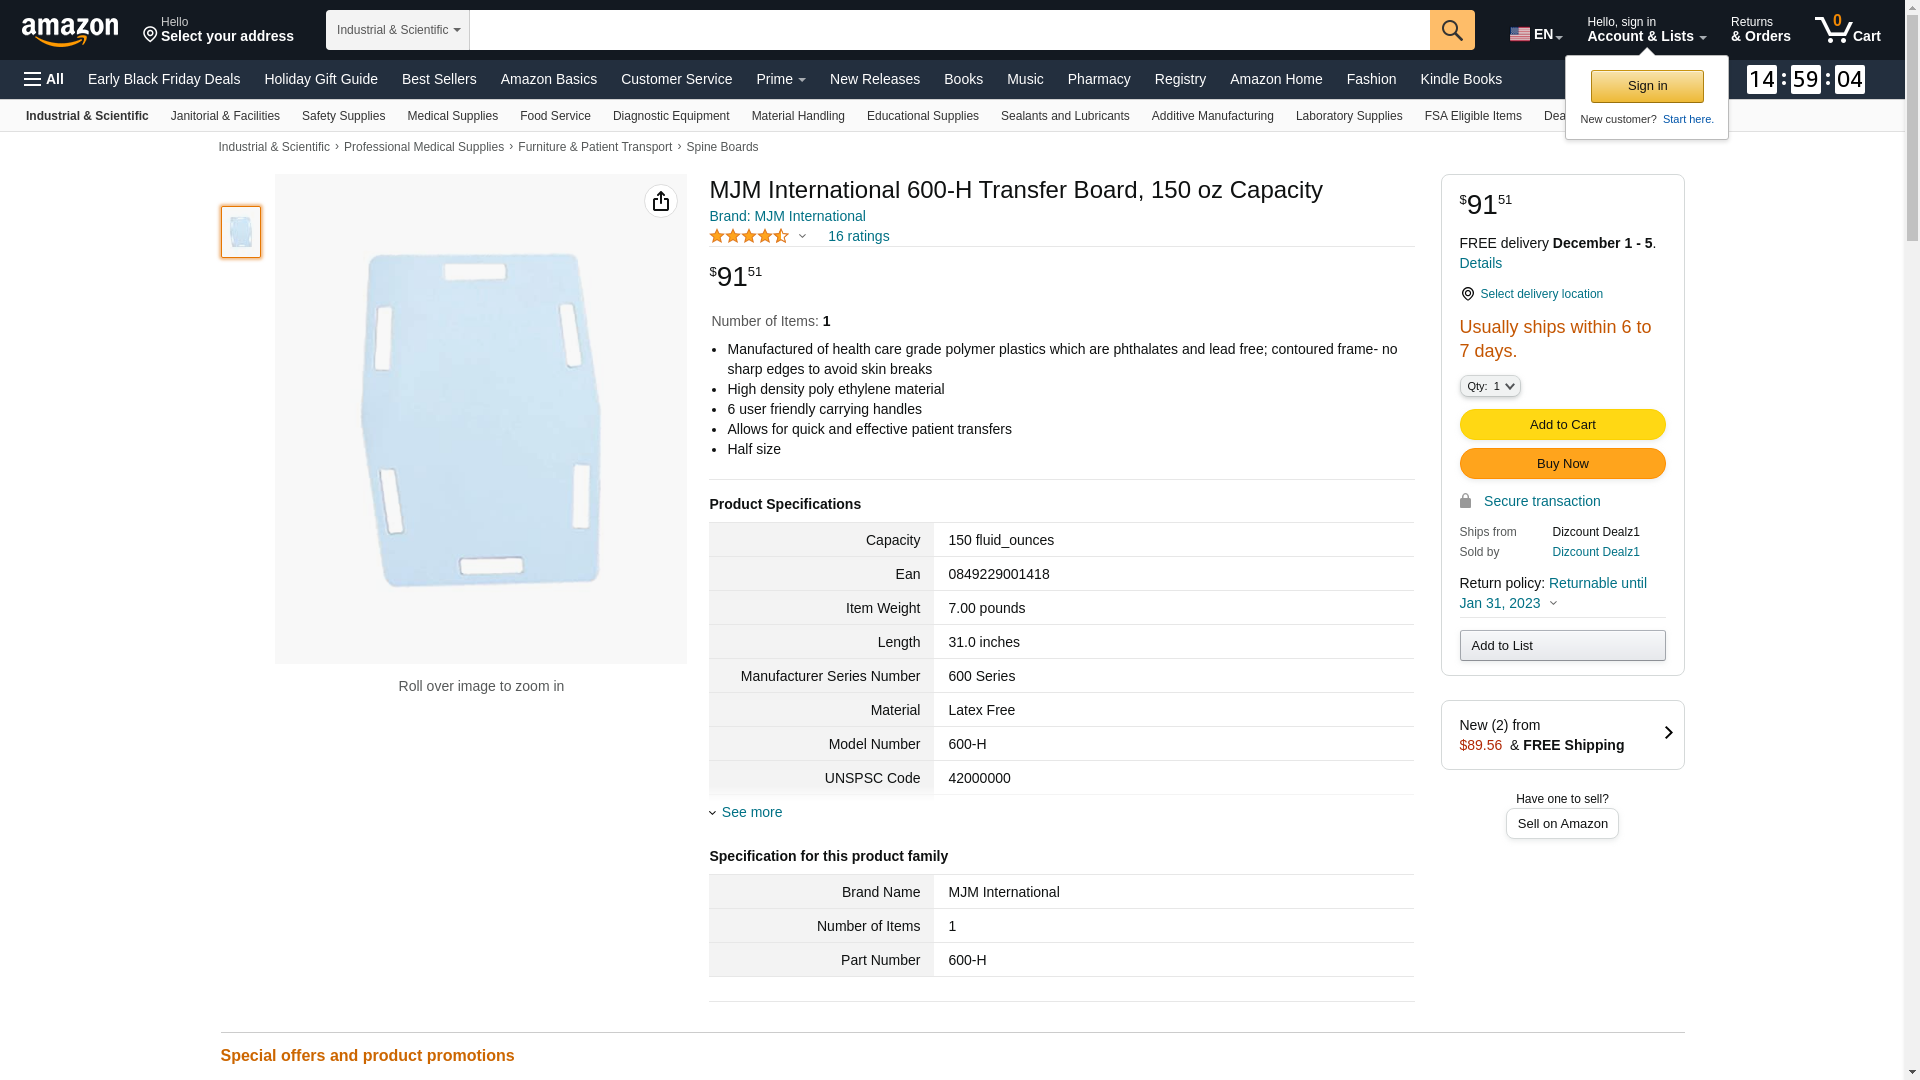Screen dimensions: 1920x1080
Task: Click the product thumbnail image
Action: (x=241, y=232)
